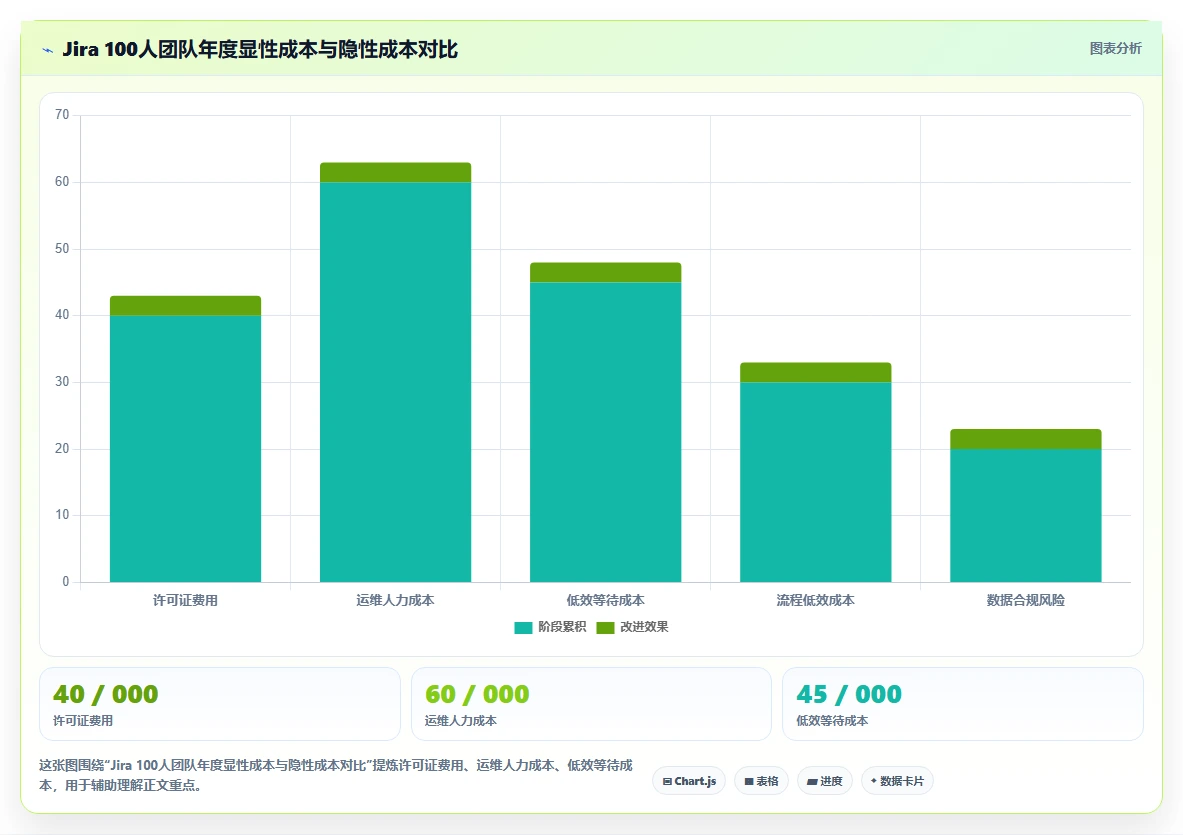The width and height of the screenshot is (1183, 835).
Task: Click the teal bar for 许可证费用
Action: click(x=186, y=448)
